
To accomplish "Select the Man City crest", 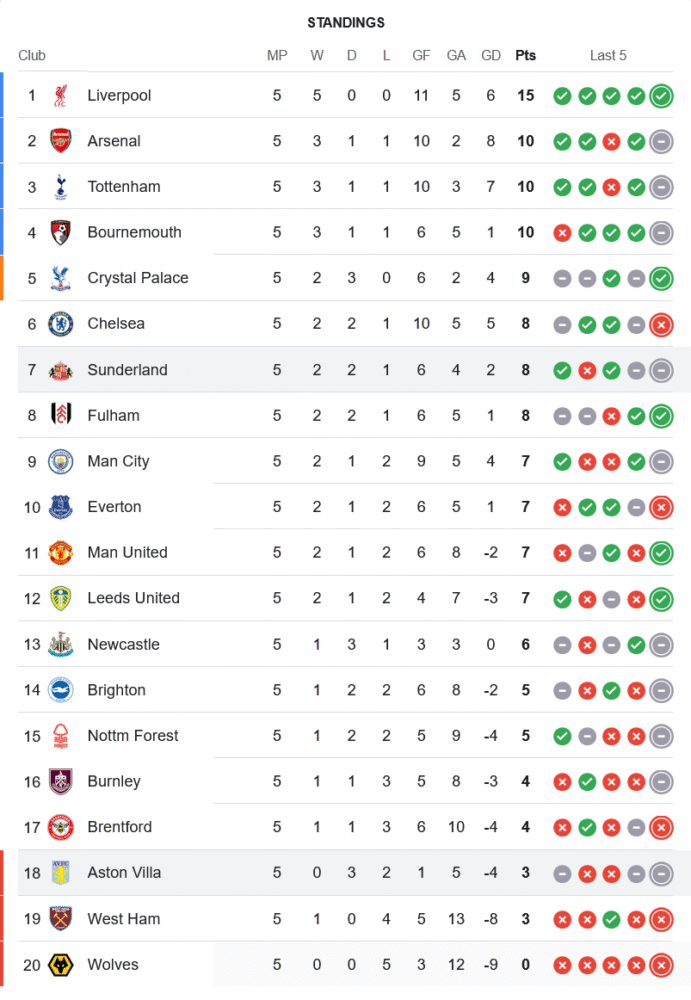I will 61,461.
